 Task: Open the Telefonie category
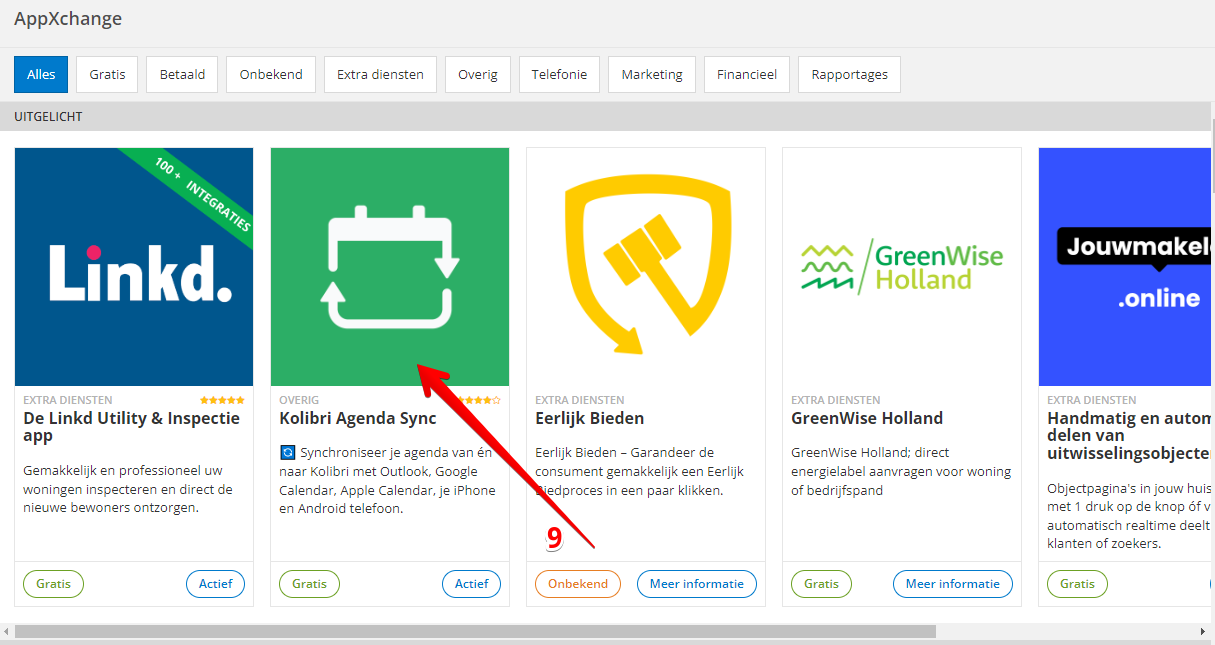pyautogui.click(x=559, y=74)
